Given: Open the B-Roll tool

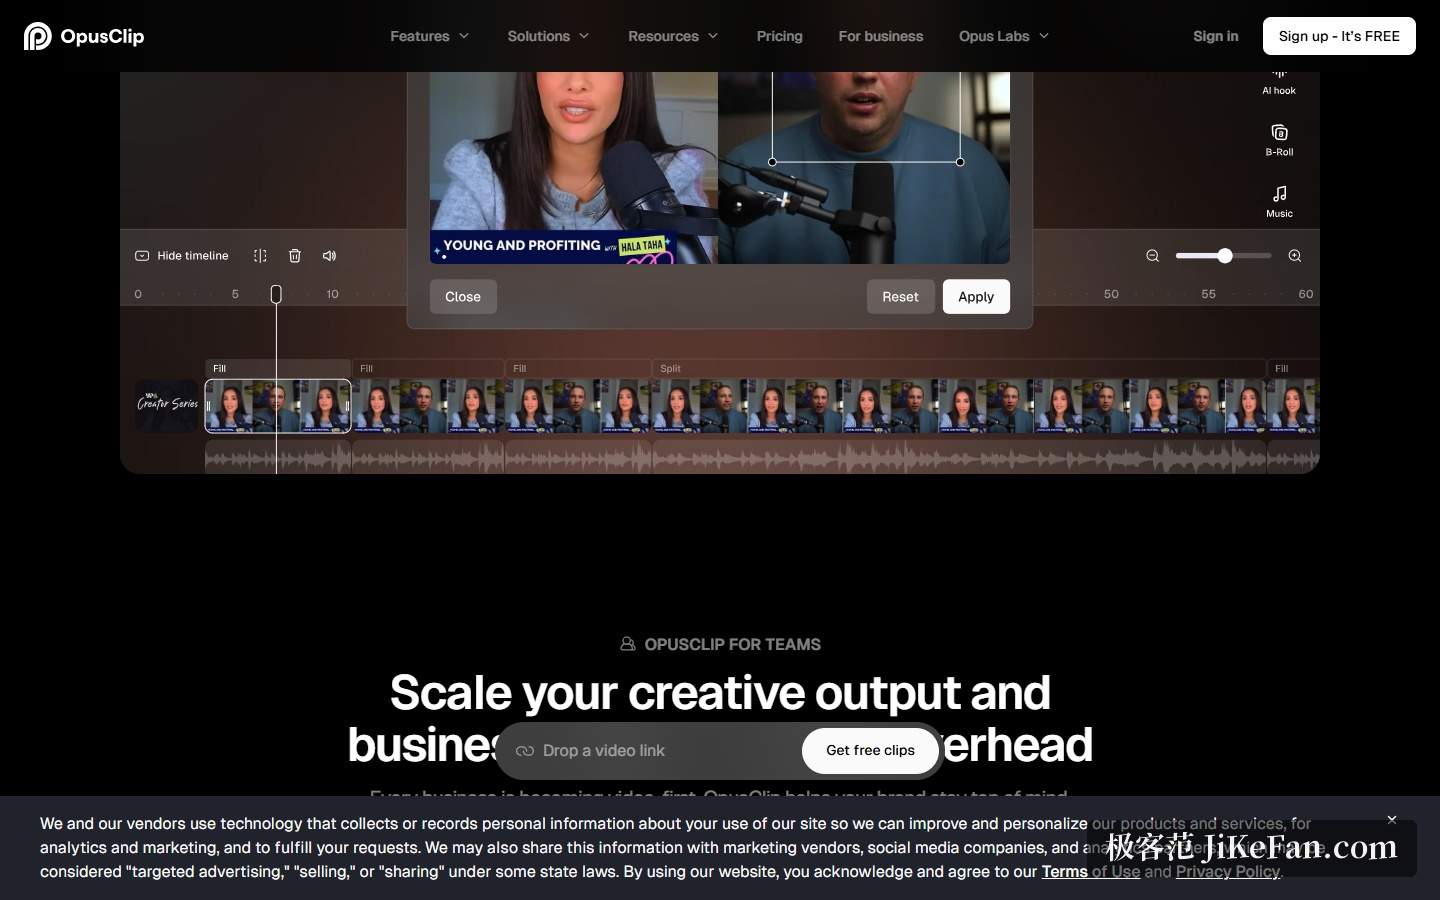Looking at the screenshot, I should pyautogui.click(x=1279, y=140).
